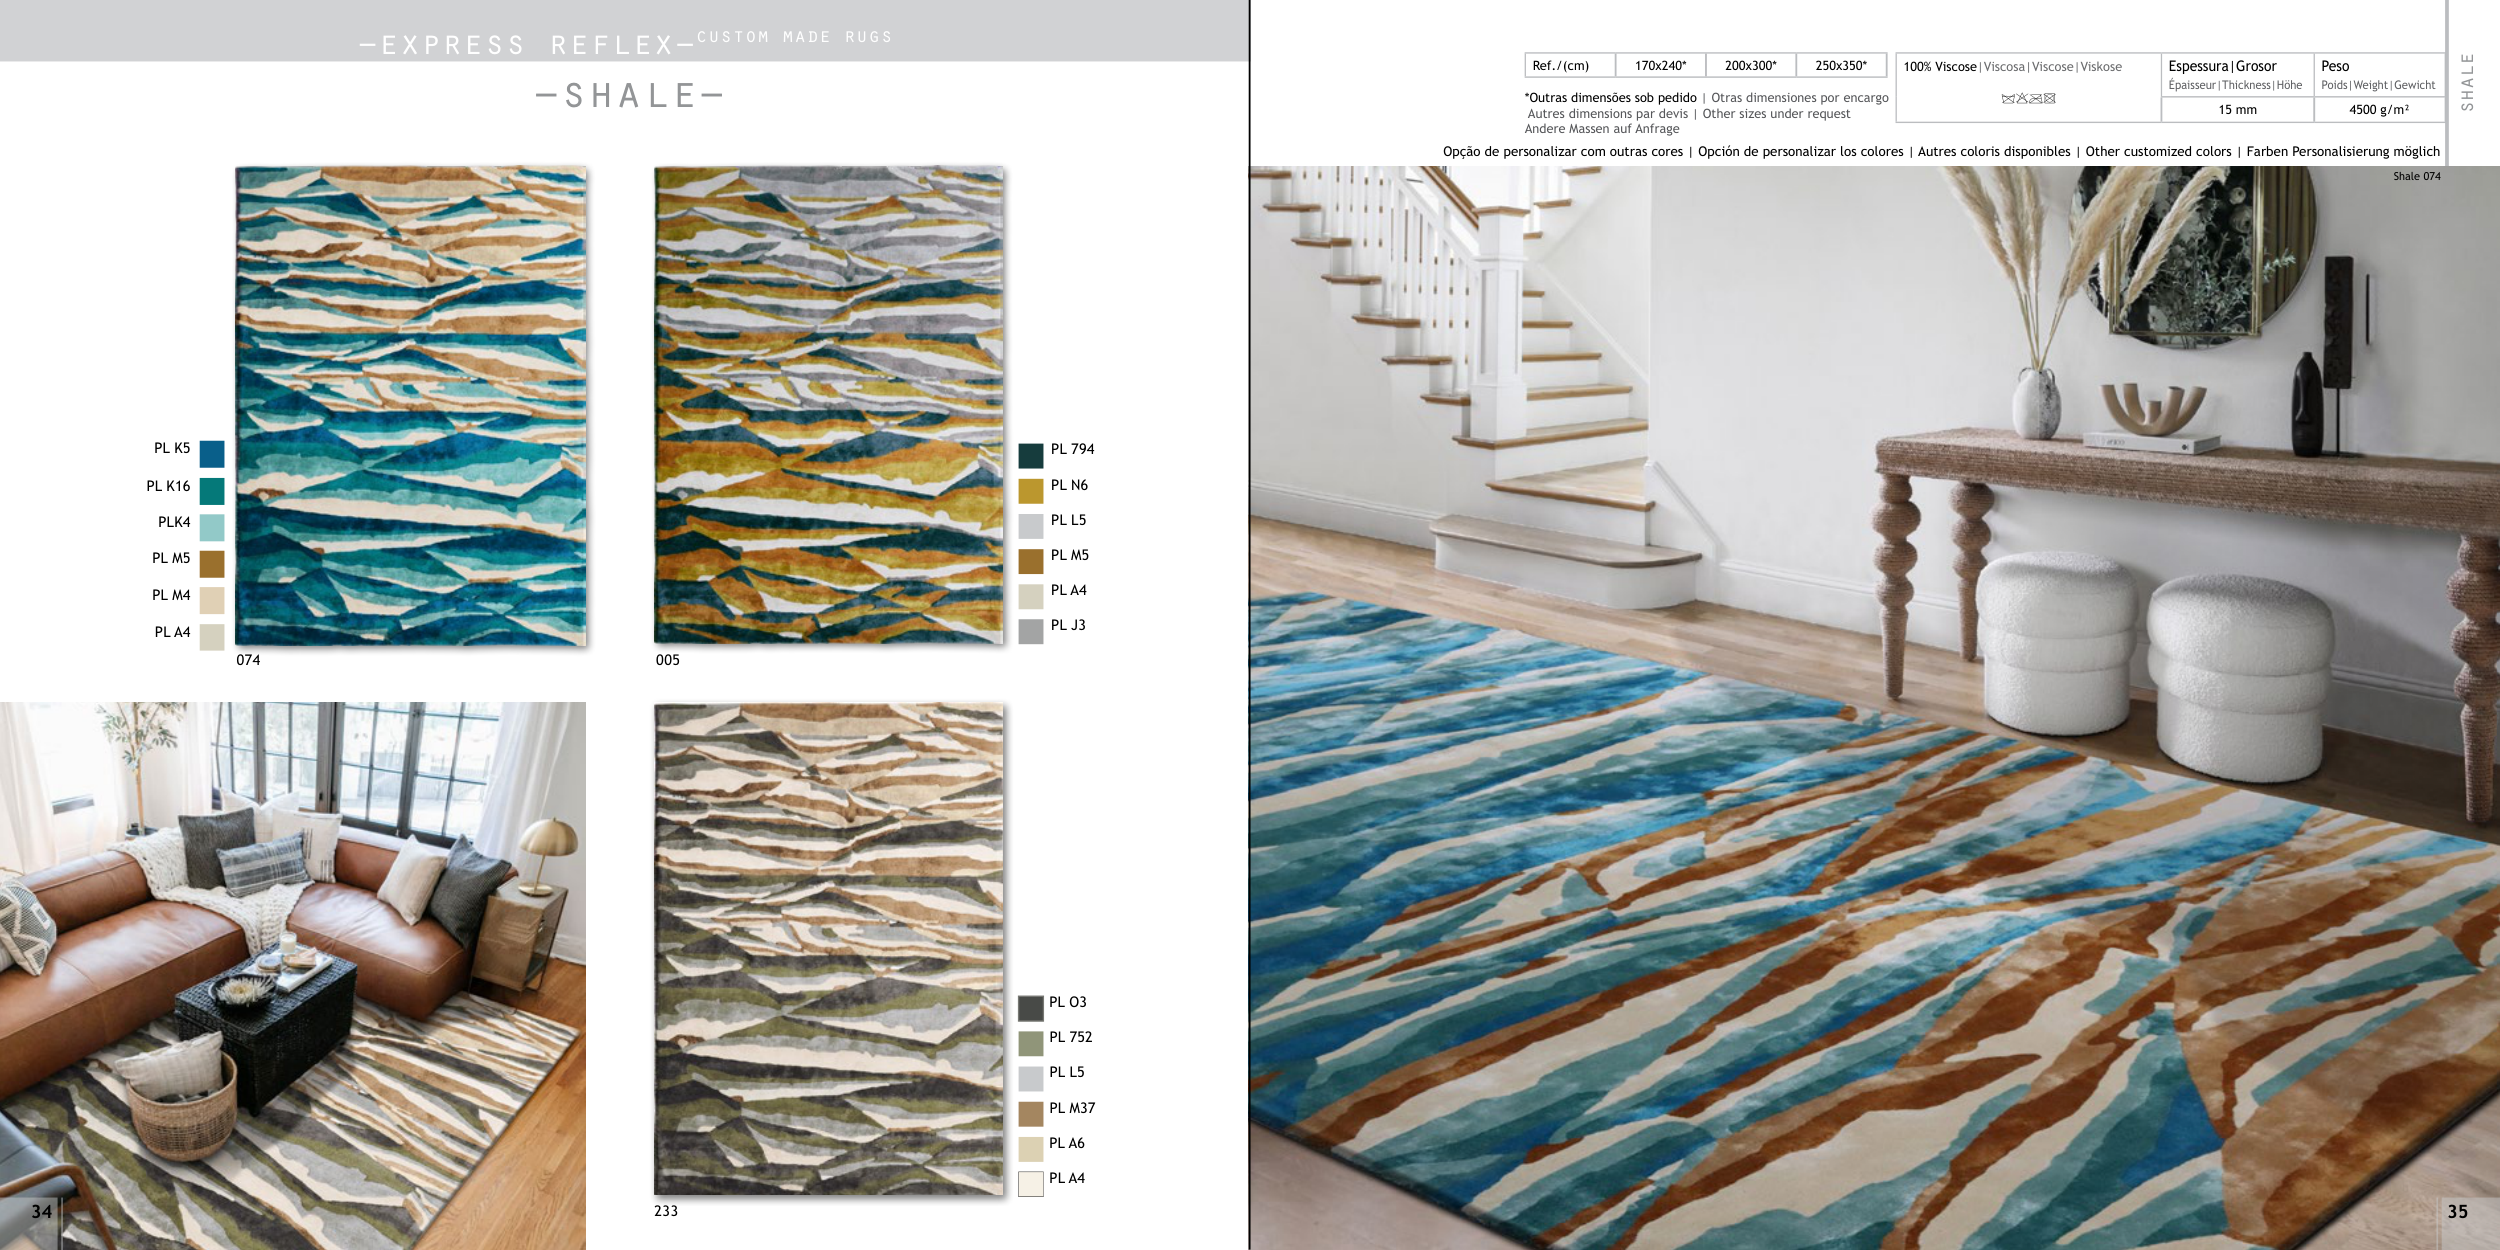The height and width of the screenshot is (1250, 2500).
Task: Select the PL N6 mustard swatch
Action: click(x=1031, y=491)
